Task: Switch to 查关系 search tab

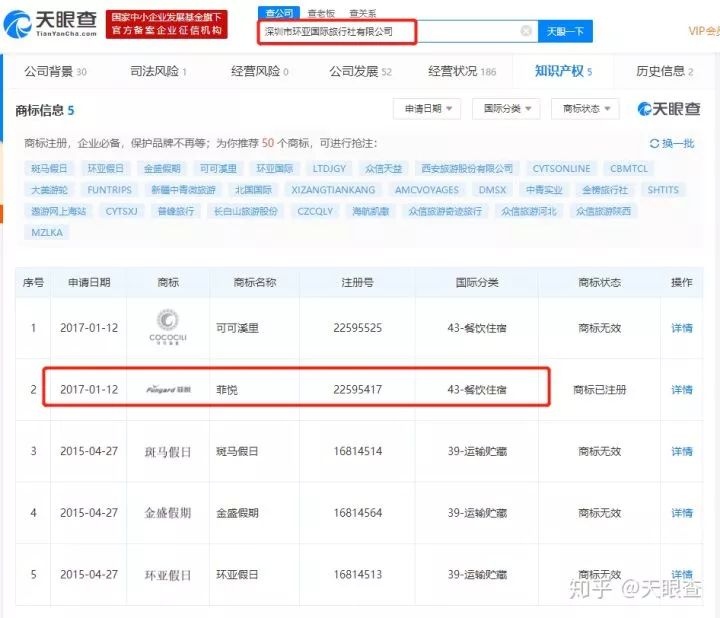Action: point(362,13)
